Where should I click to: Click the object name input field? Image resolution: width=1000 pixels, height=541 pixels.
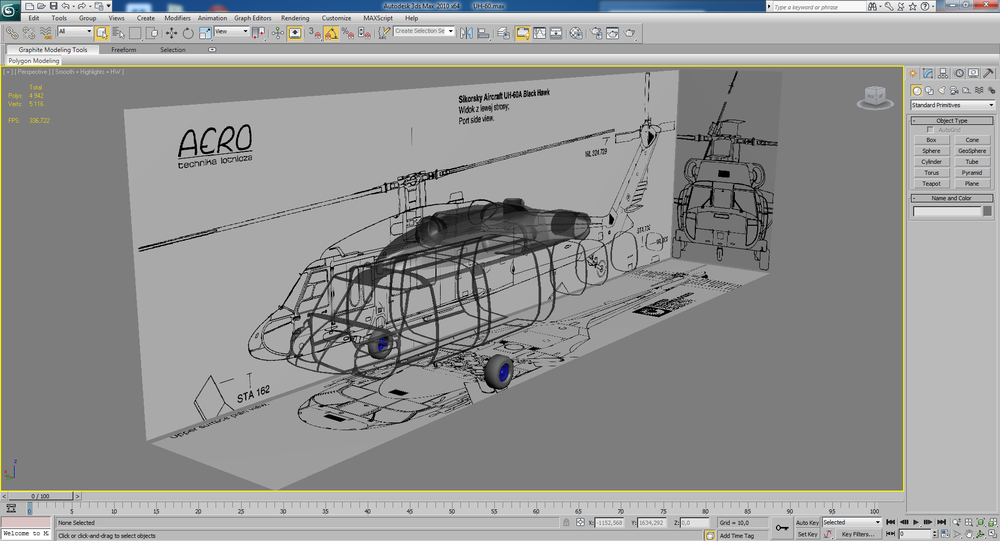coord(947,211)
